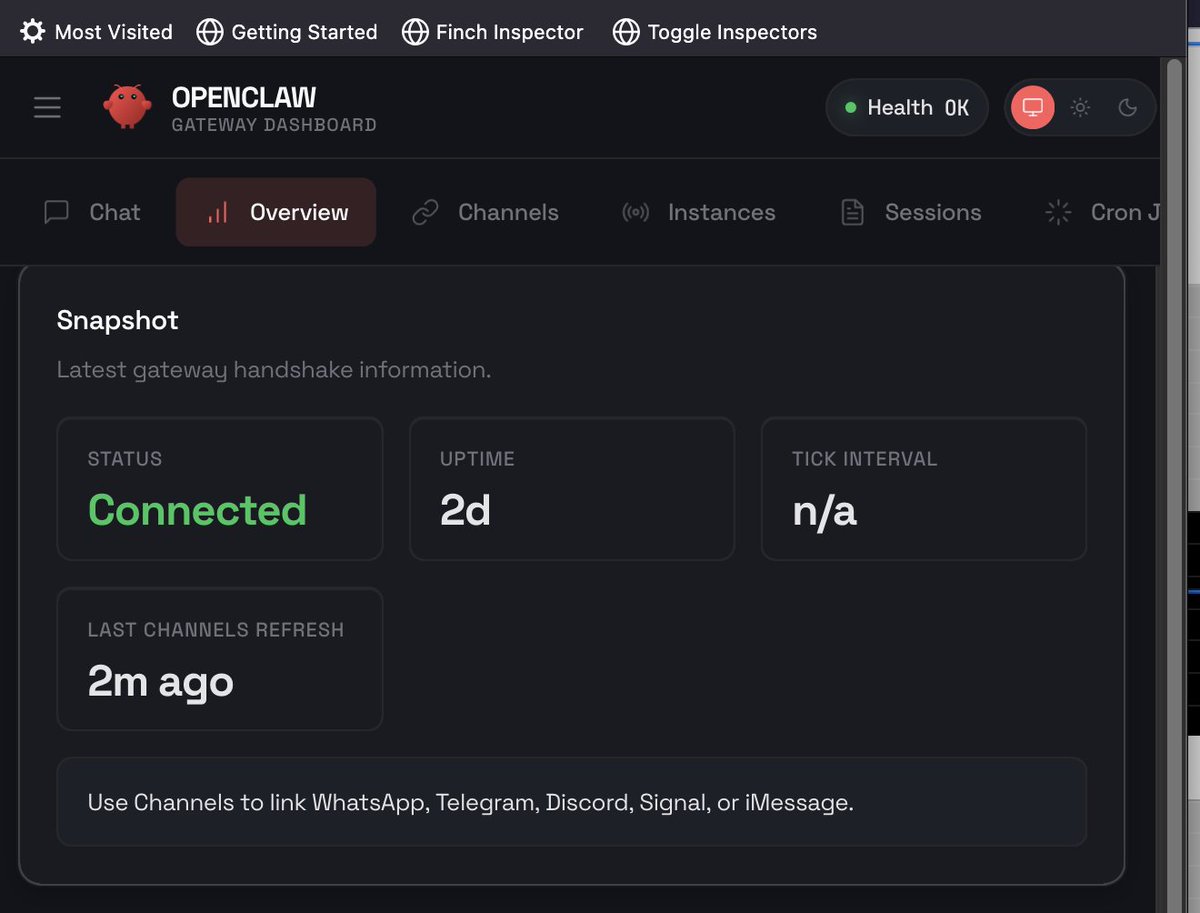
Task: Click the 2m ago refresh value
Action: point(160,682)
